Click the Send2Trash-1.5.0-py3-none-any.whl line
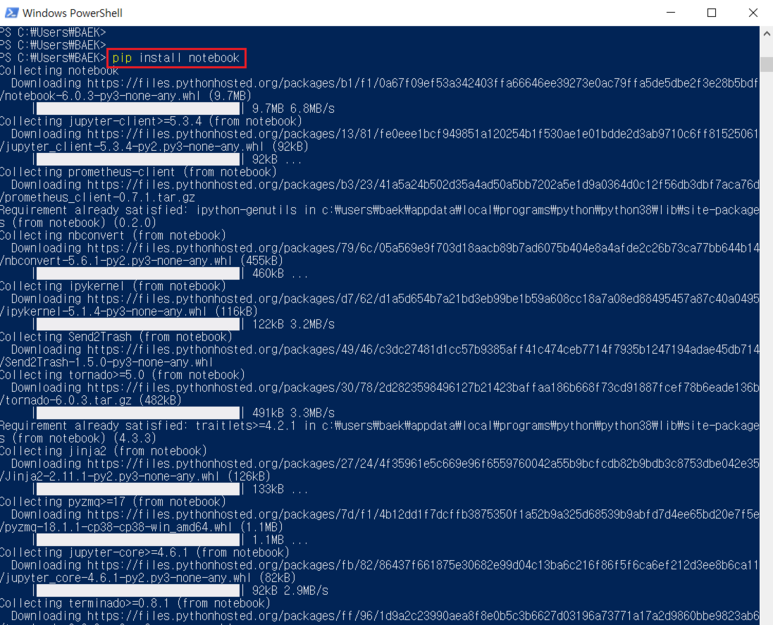 [106, 362]
